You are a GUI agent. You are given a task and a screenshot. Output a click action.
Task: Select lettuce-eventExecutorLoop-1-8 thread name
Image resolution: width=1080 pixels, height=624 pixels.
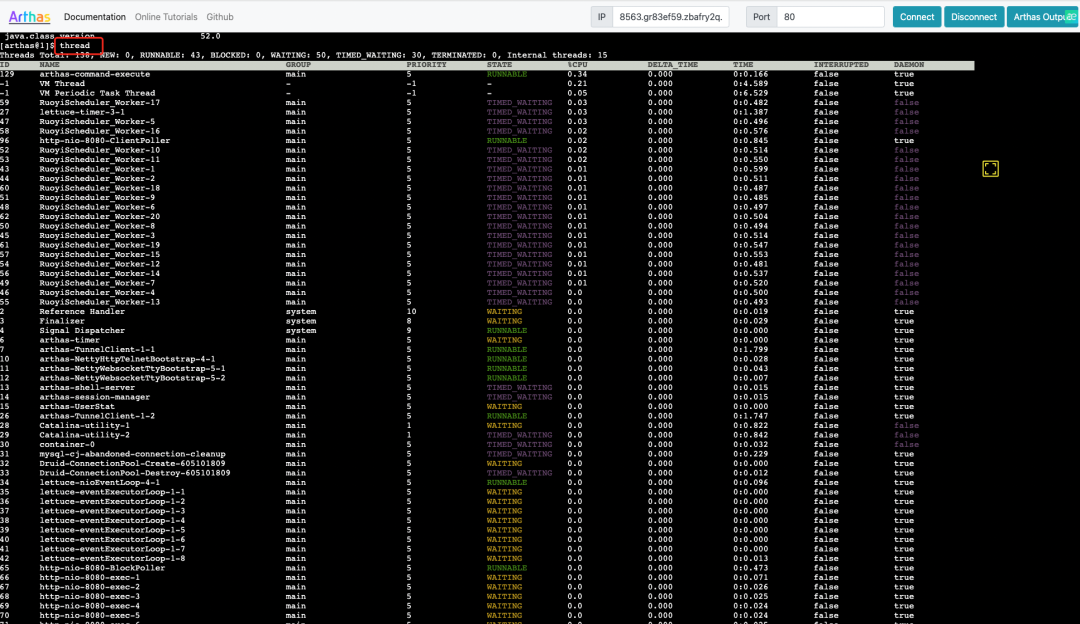(x=112, y=559)
